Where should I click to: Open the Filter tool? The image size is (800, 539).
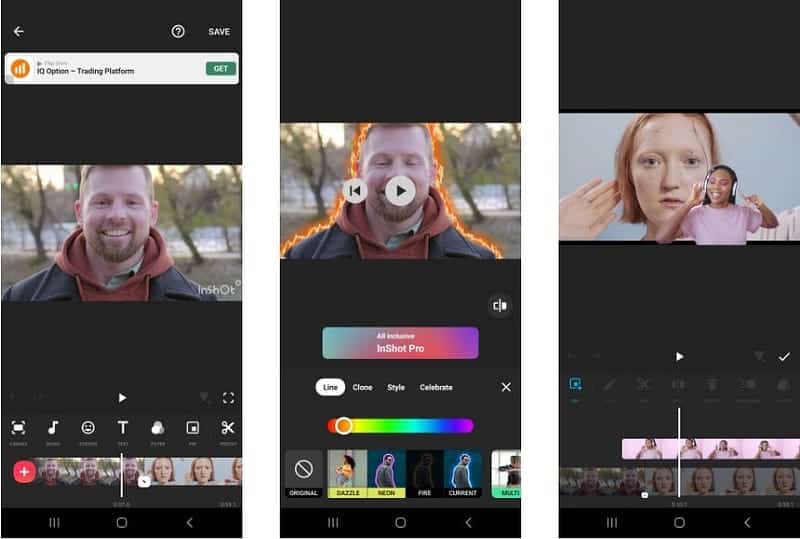tap(158, 430)
